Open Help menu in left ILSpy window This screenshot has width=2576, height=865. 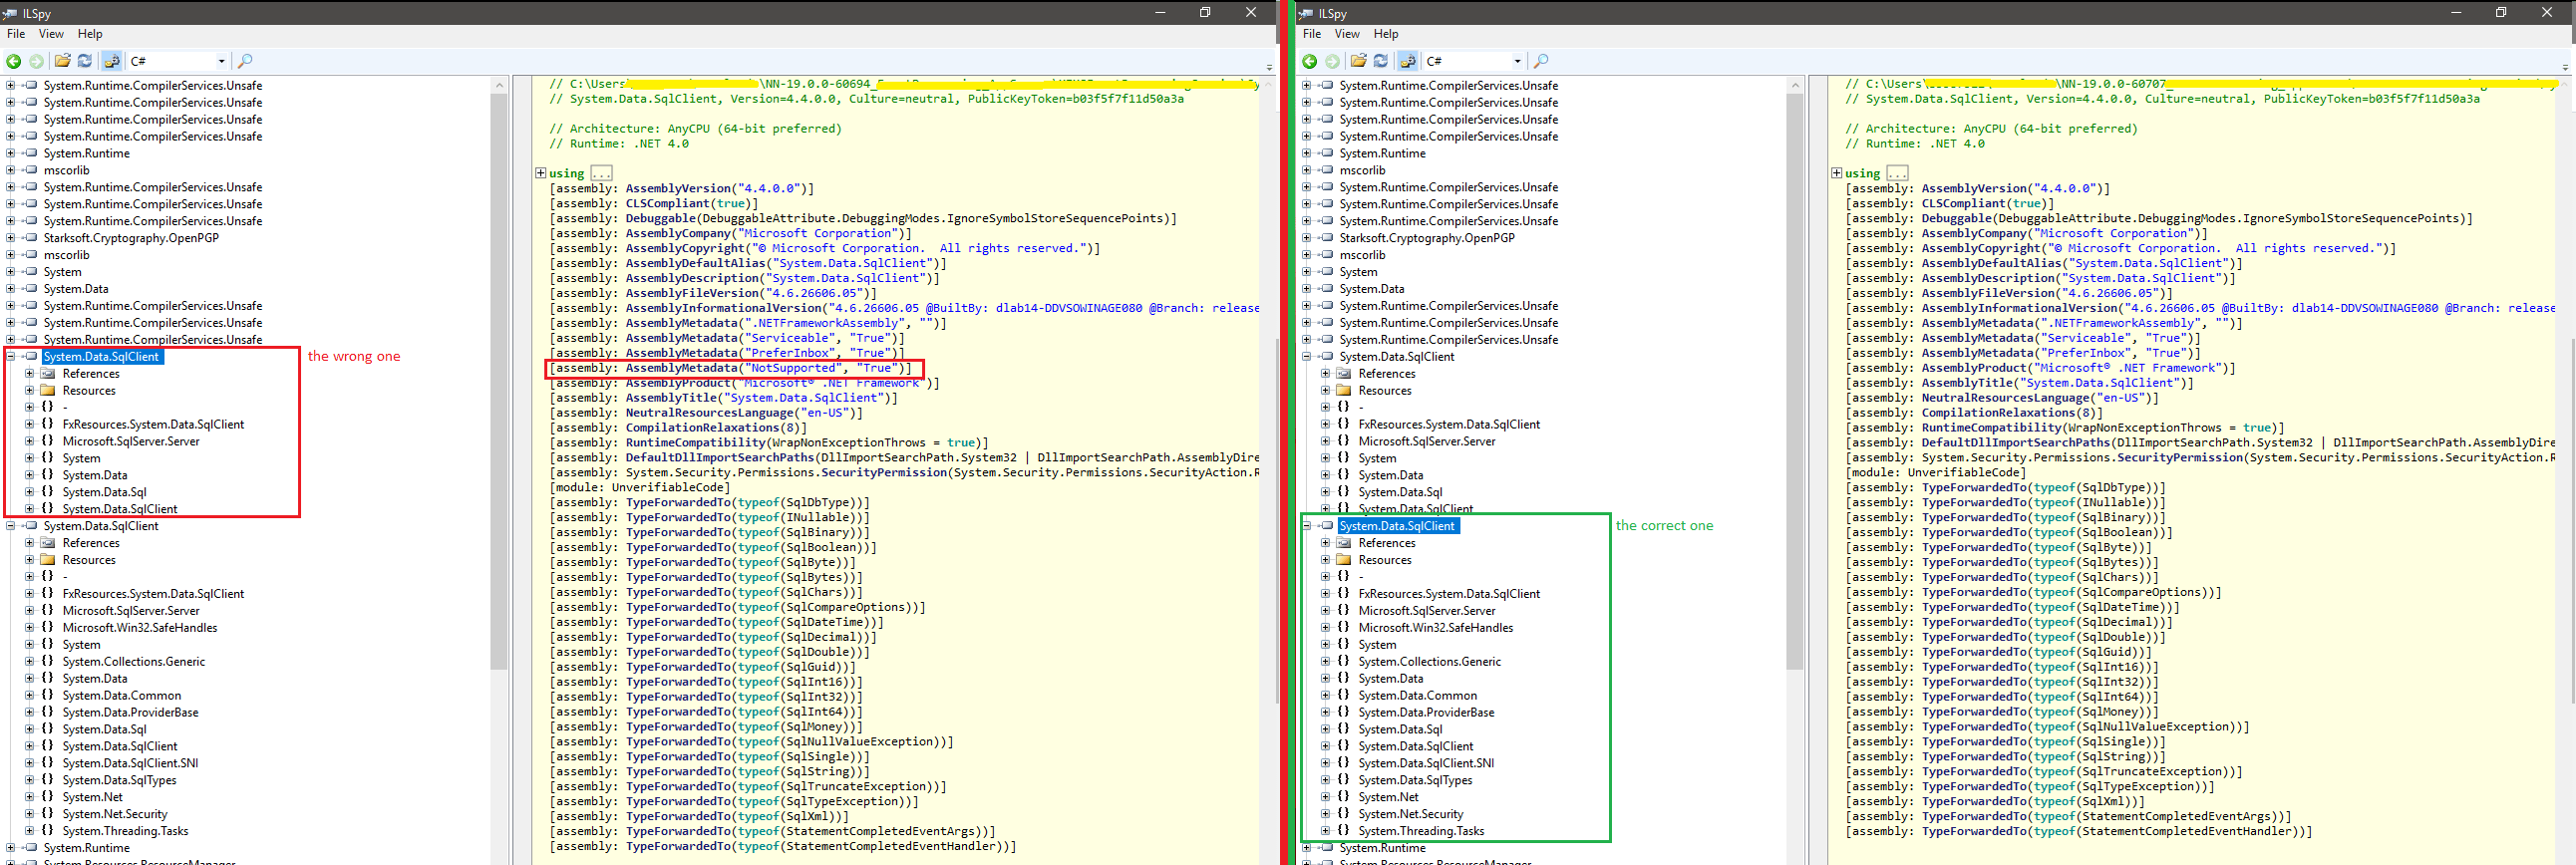click(x=90, y=34)
